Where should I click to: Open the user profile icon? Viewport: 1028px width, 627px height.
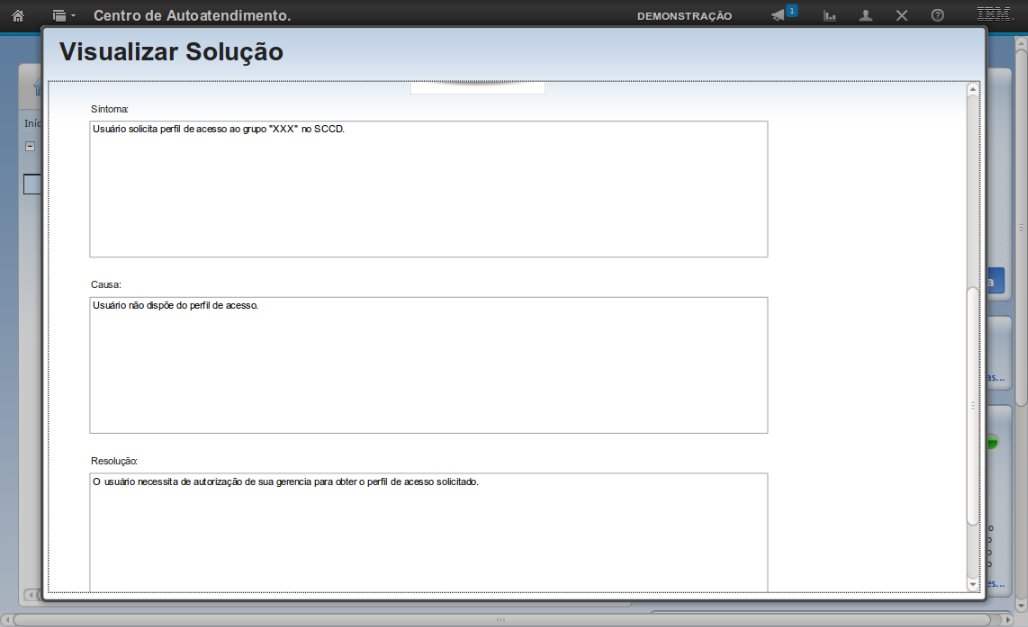point(866,16)
